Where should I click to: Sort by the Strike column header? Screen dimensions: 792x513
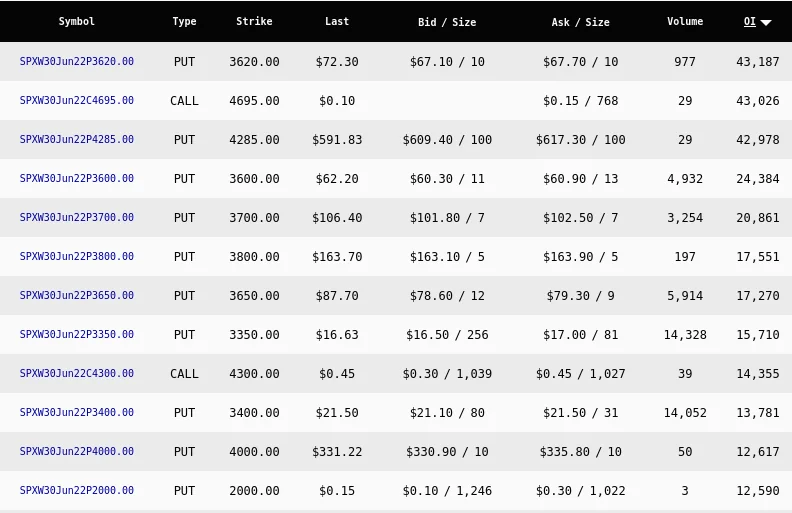click(x=254, y=21)
